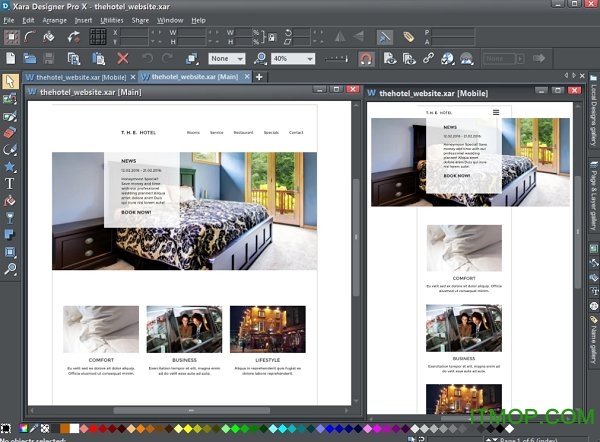Open the File menu
Image resolution: width=600 pixels, height=442 pixels.
pos(8,20)
